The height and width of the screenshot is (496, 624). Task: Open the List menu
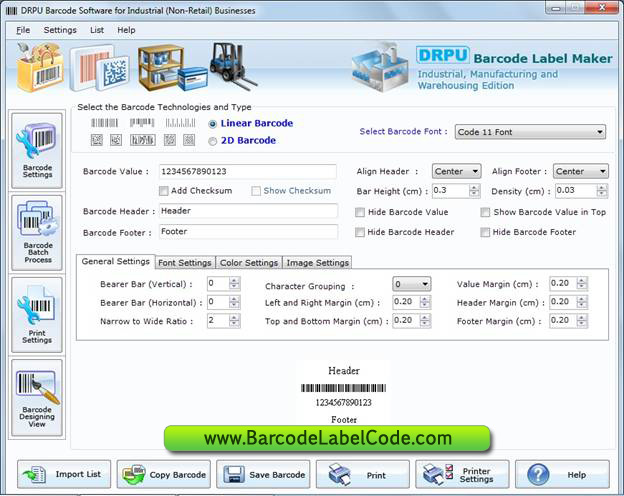coord(97,30)
